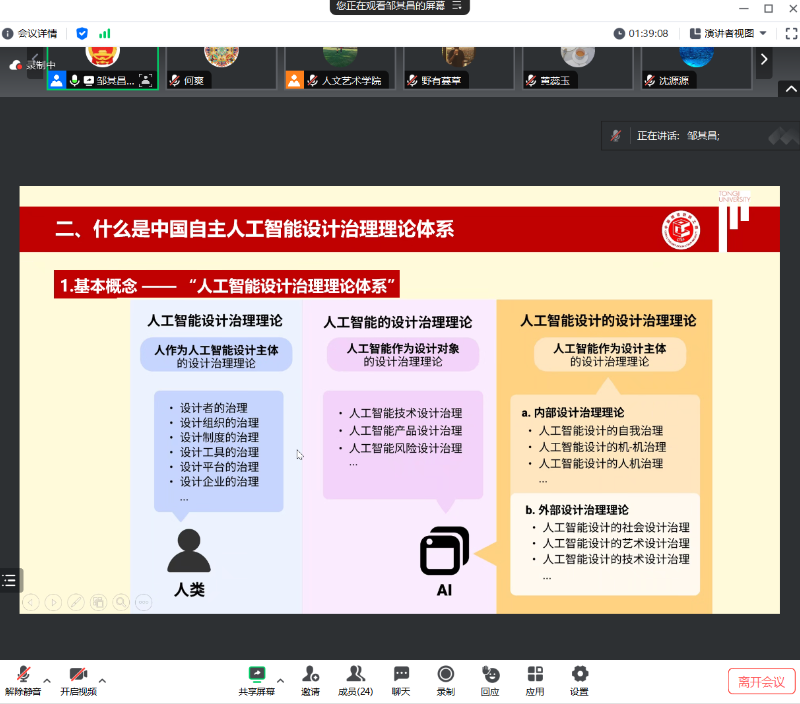
Task: Click the 离开会议 leave meeting button
Action: 761,681
